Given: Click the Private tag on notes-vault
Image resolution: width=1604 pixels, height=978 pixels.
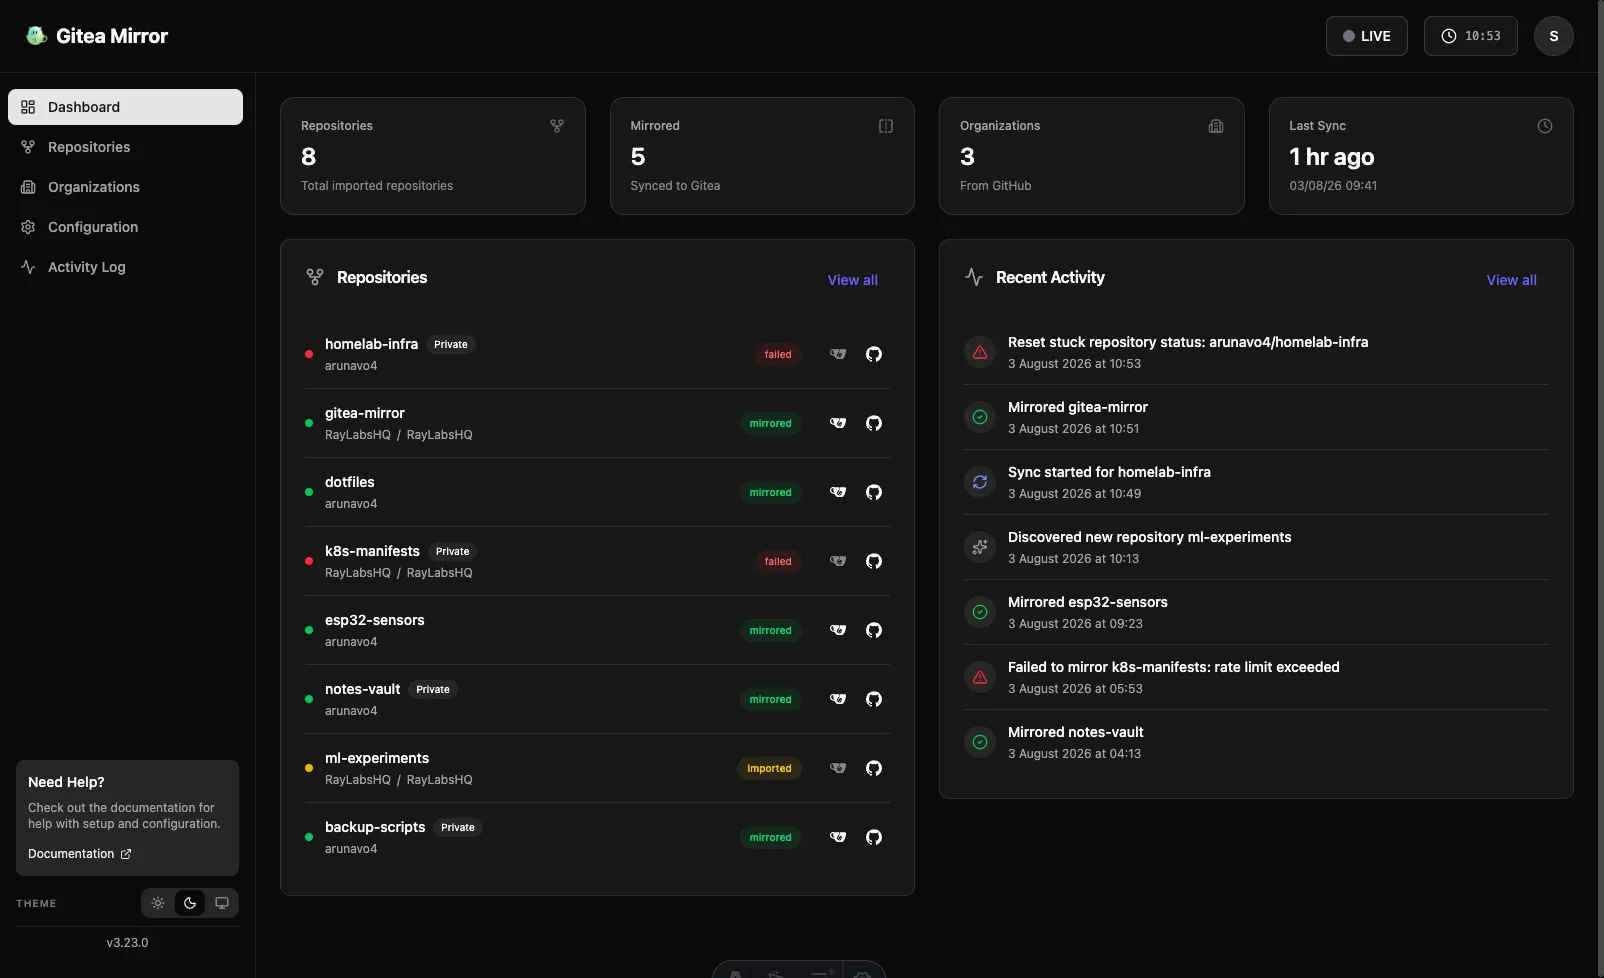Looking at the screenshot, I should pyautogui.click(x=433, y=689).
